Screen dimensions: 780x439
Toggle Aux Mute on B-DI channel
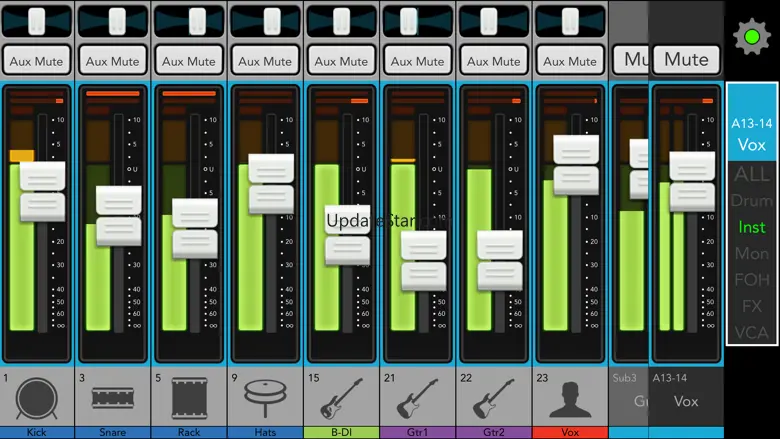point(341,61)
